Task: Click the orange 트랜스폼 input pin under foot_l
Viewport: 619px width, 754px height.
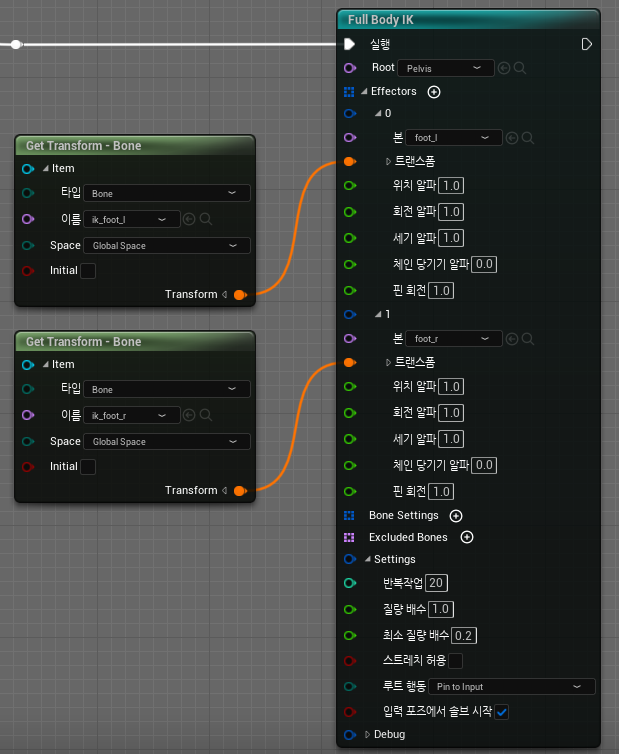Action: pos(350,162)
